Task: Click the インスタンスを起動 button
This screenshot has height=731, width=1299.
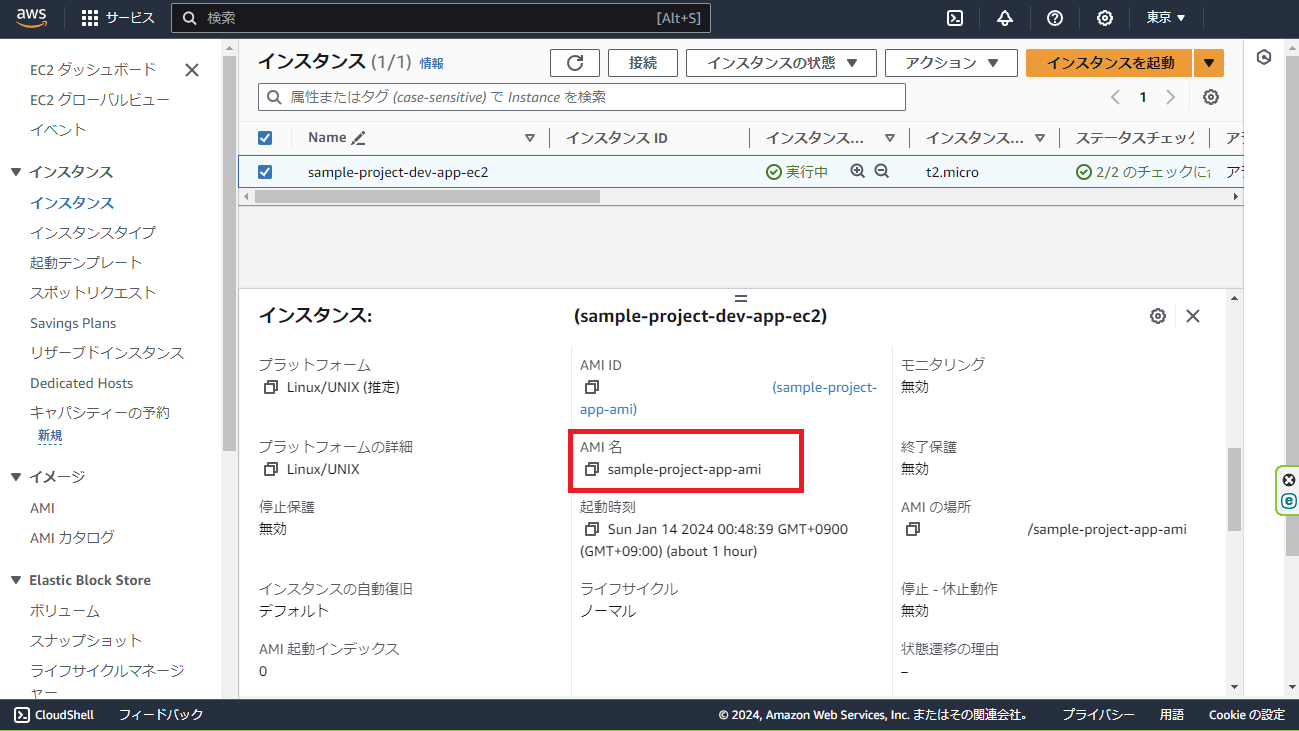Action: coord(1110,63)
